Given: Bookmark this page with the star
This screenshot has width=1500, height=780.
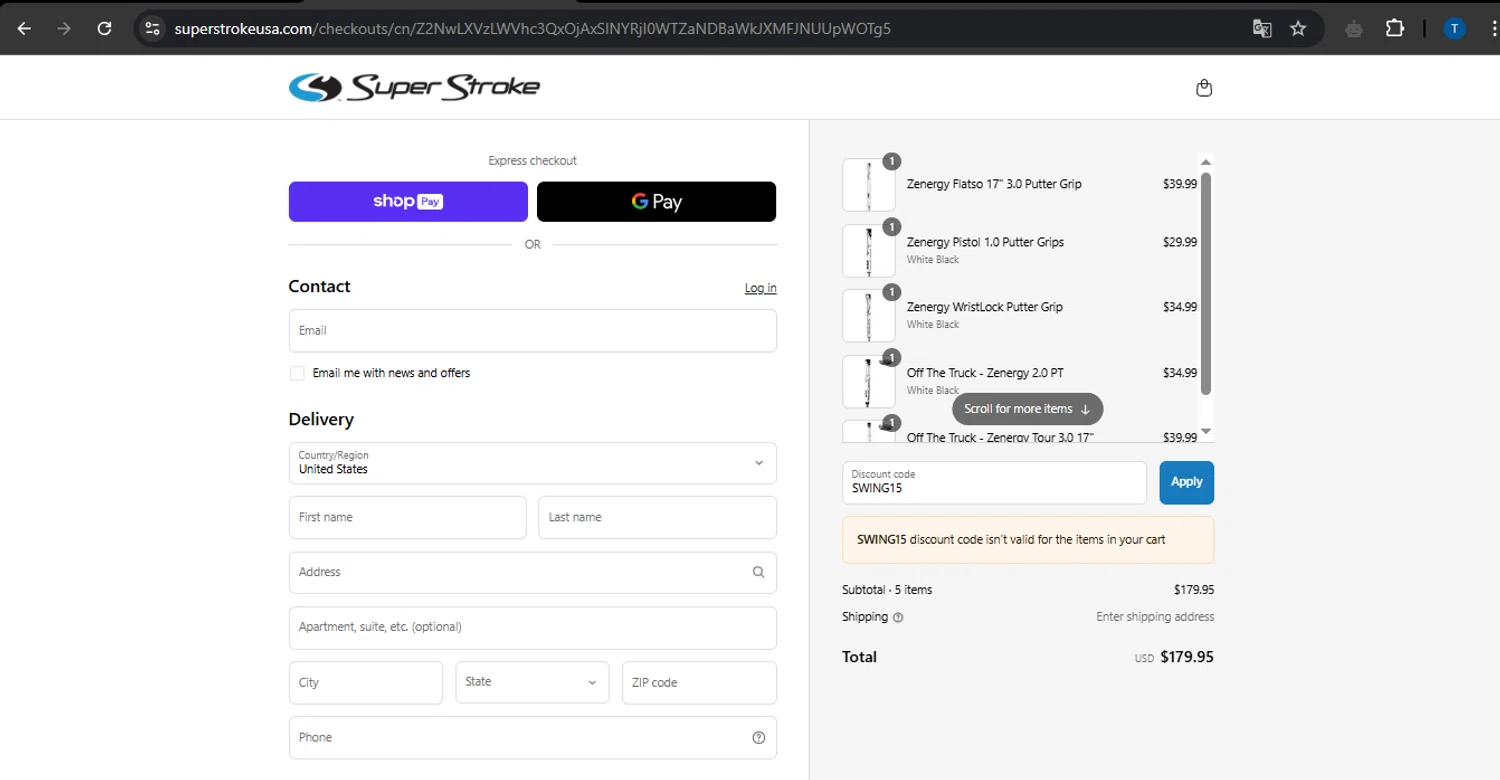Looking at the screenshot, I should pos(1298,28).
